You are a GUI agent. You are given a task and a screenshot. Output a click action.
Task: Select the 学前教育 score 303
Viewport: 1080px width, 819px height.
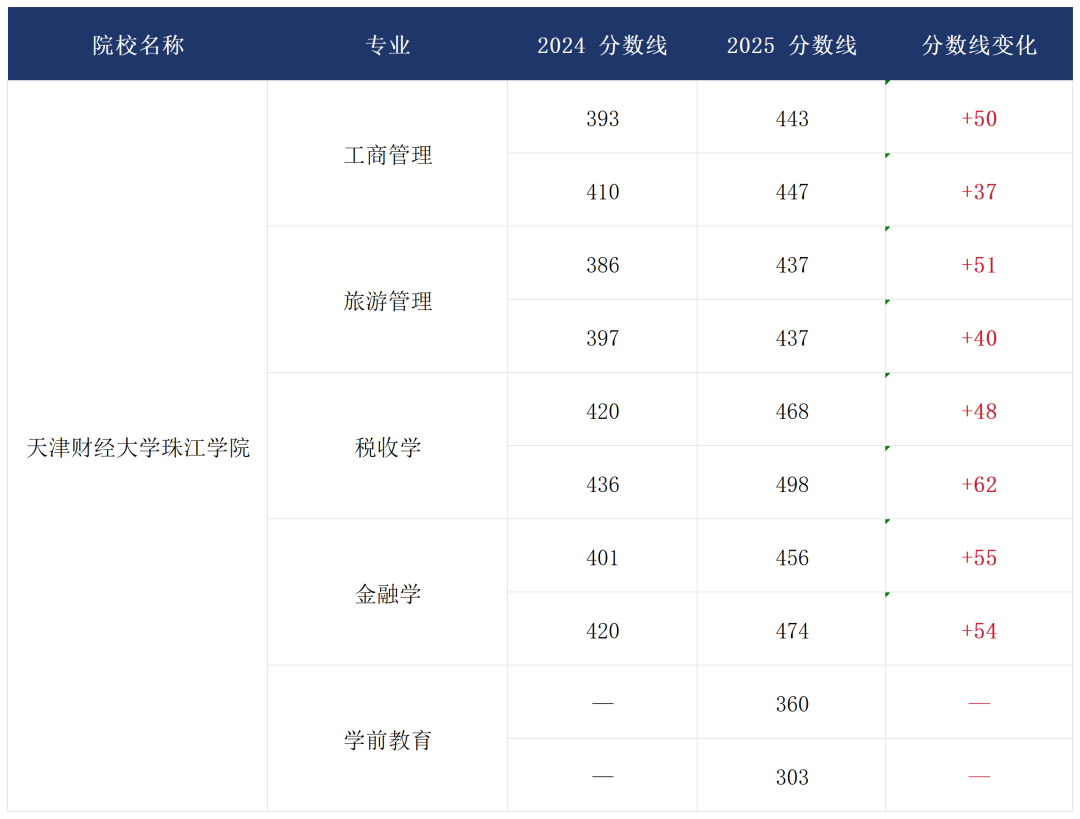click(x=792, y=777)
